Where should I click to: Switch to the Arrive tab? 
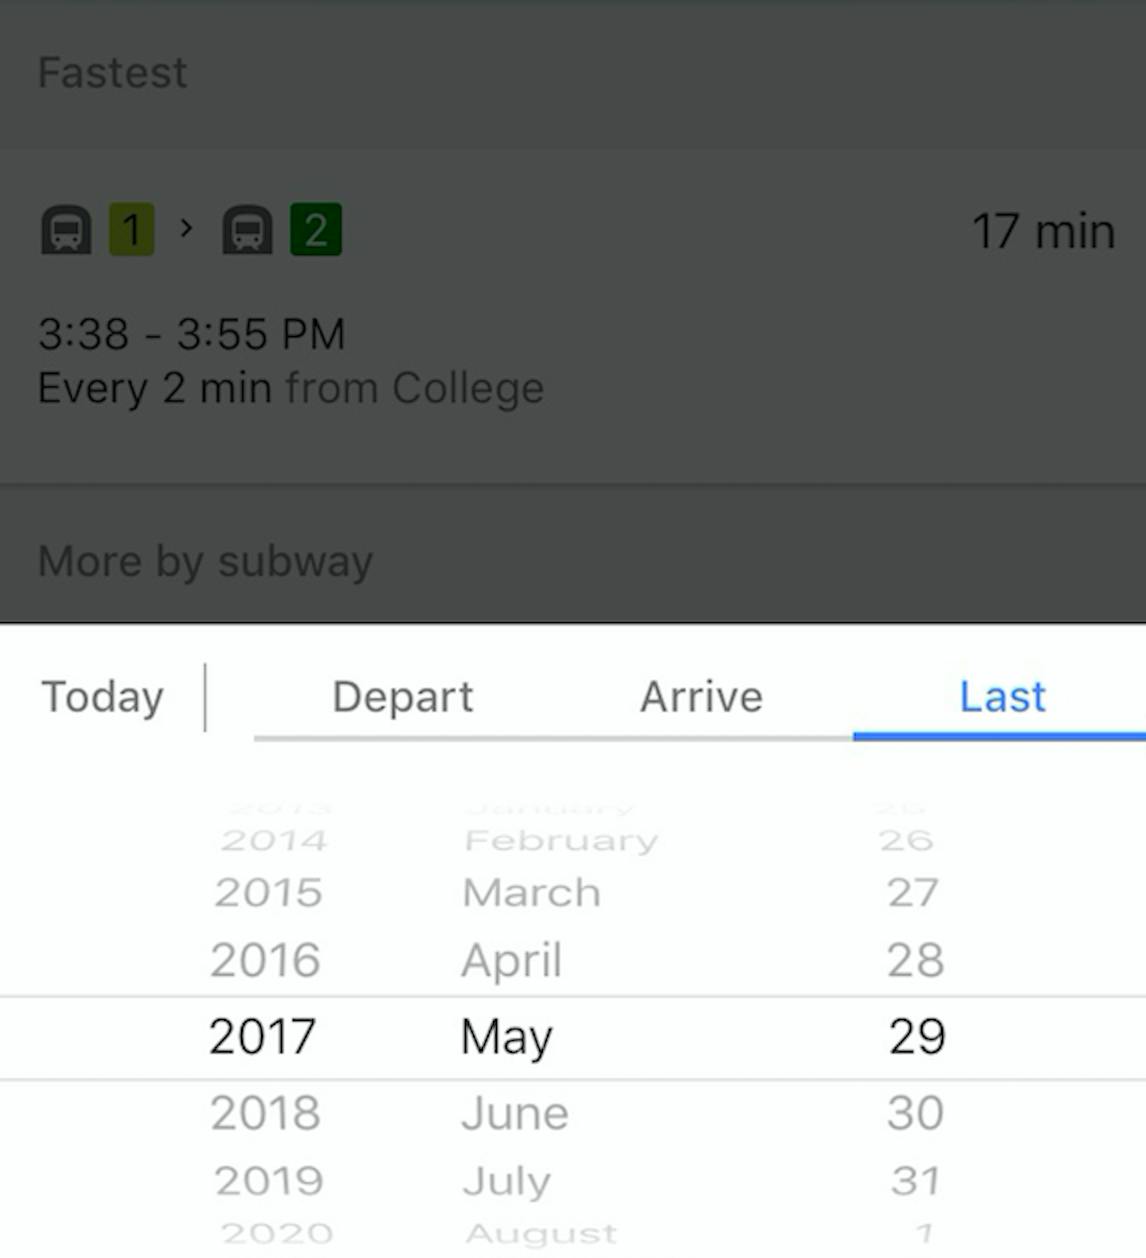(x=701, y=697)
